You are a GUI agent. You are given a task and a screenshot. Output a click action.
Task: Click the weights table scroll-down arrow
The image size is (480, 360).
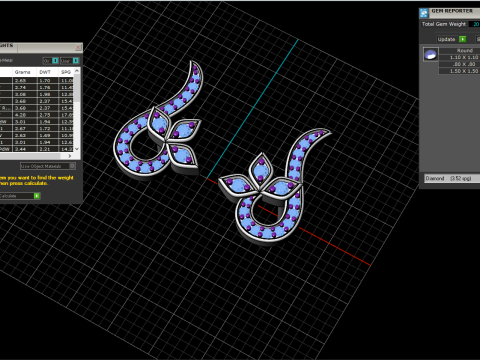[x=77, y=149]
